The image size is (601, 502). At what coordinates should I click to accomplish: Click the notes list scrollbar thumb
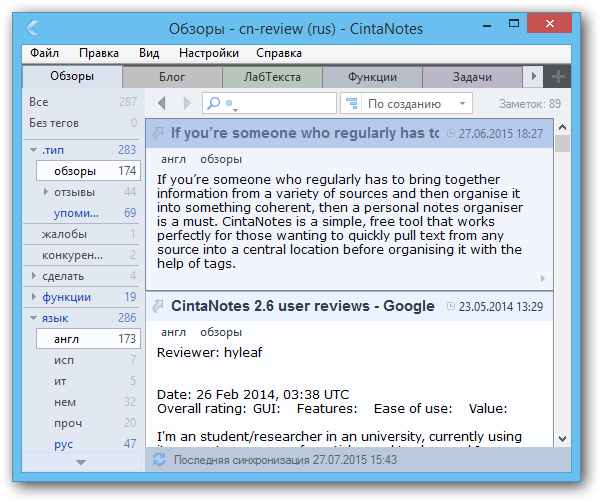[562, 144]
